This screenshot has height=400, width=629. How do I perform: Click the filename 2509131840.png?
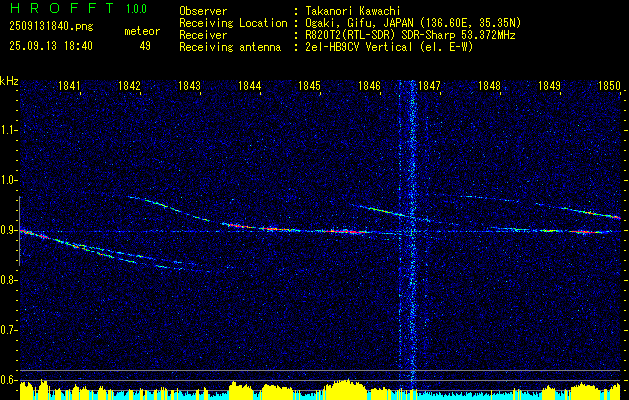[x=51, y=27]
